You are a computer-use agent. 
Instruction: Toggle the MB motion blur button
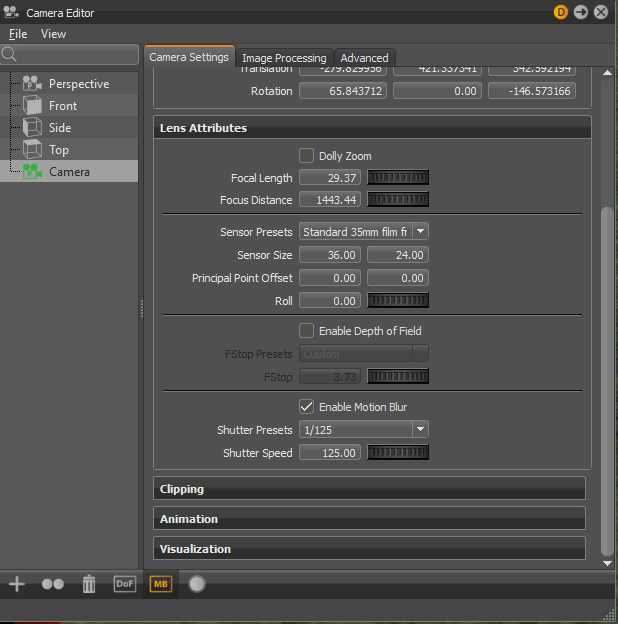[x=161, y=584]
